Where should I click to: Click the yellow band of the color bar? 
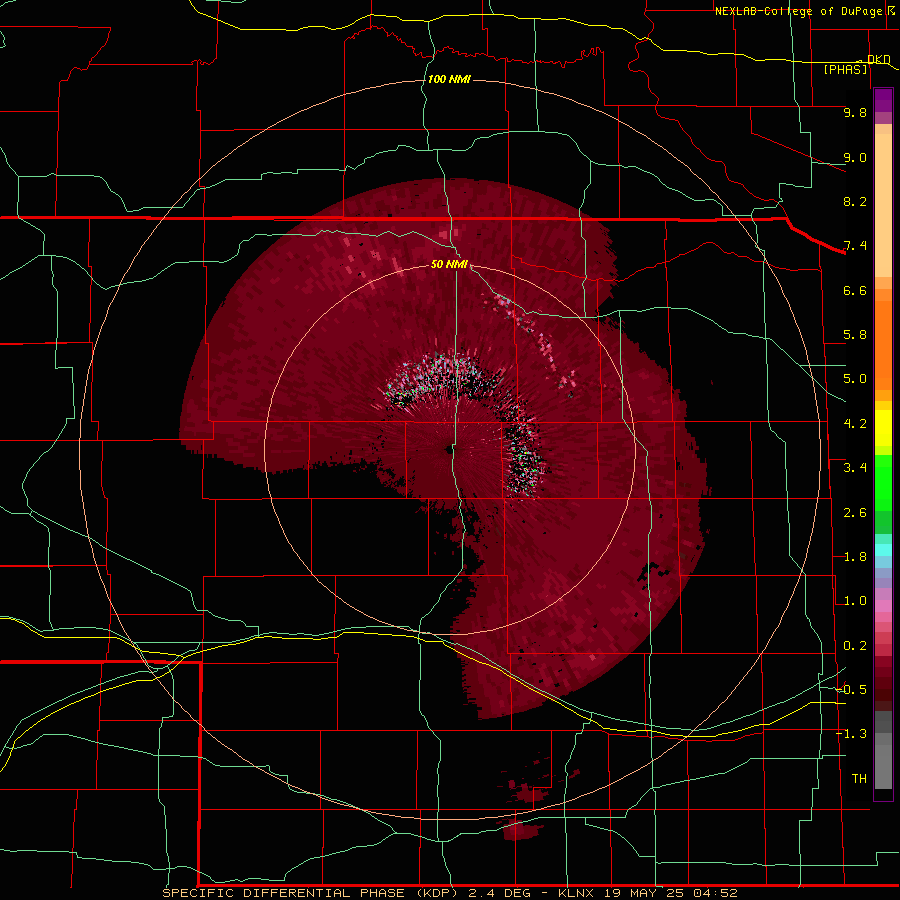883,428
